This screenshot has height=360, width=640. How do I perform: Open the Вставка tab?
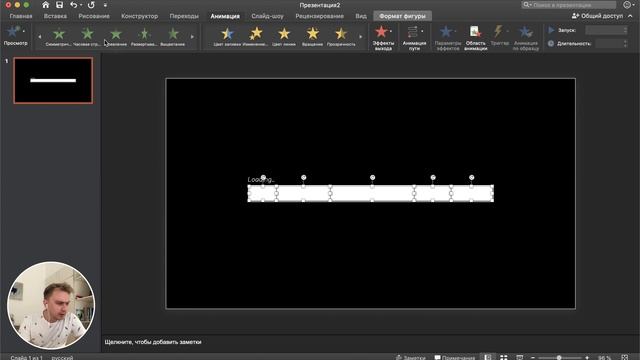55,16
